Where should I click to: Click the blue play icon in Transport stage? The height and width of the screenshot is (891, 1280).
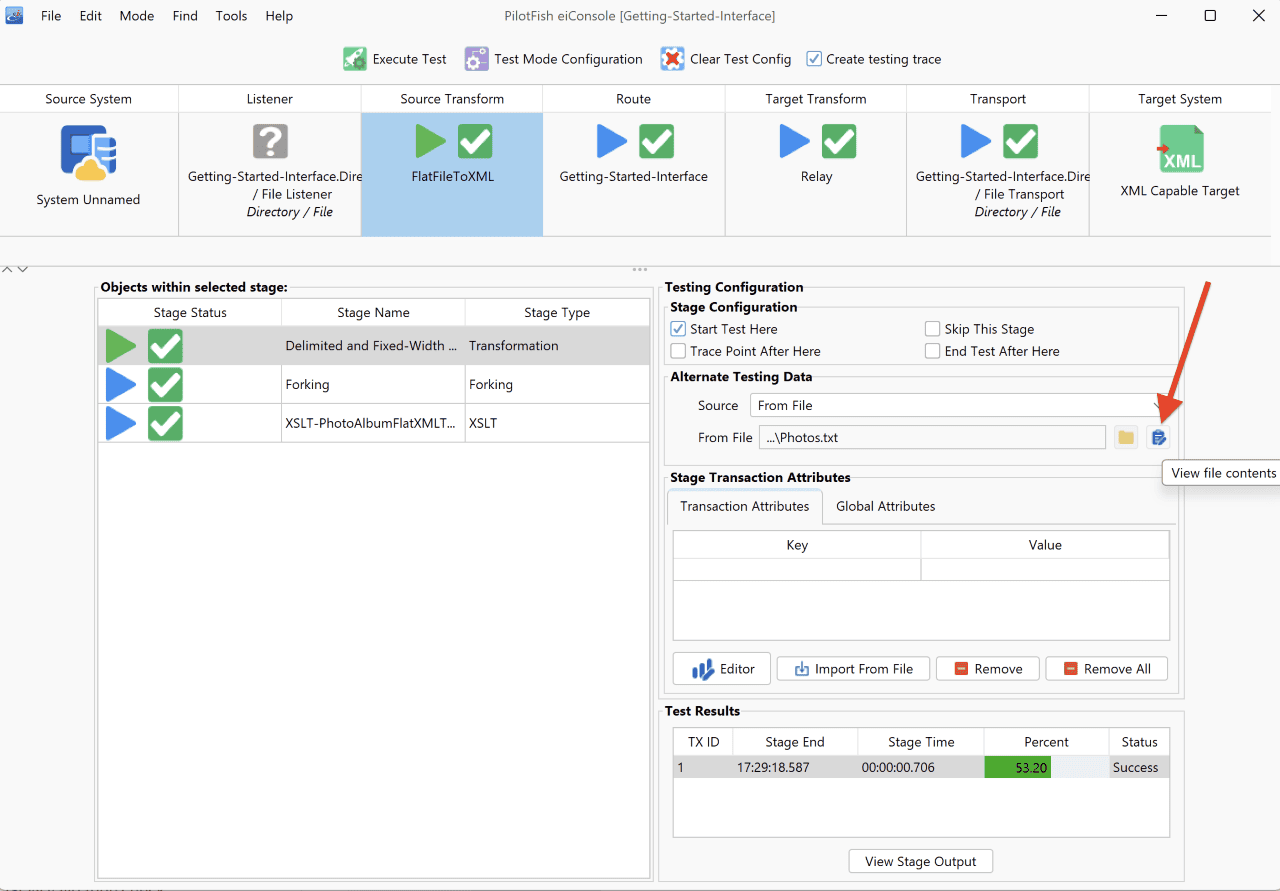pos(976,141)
